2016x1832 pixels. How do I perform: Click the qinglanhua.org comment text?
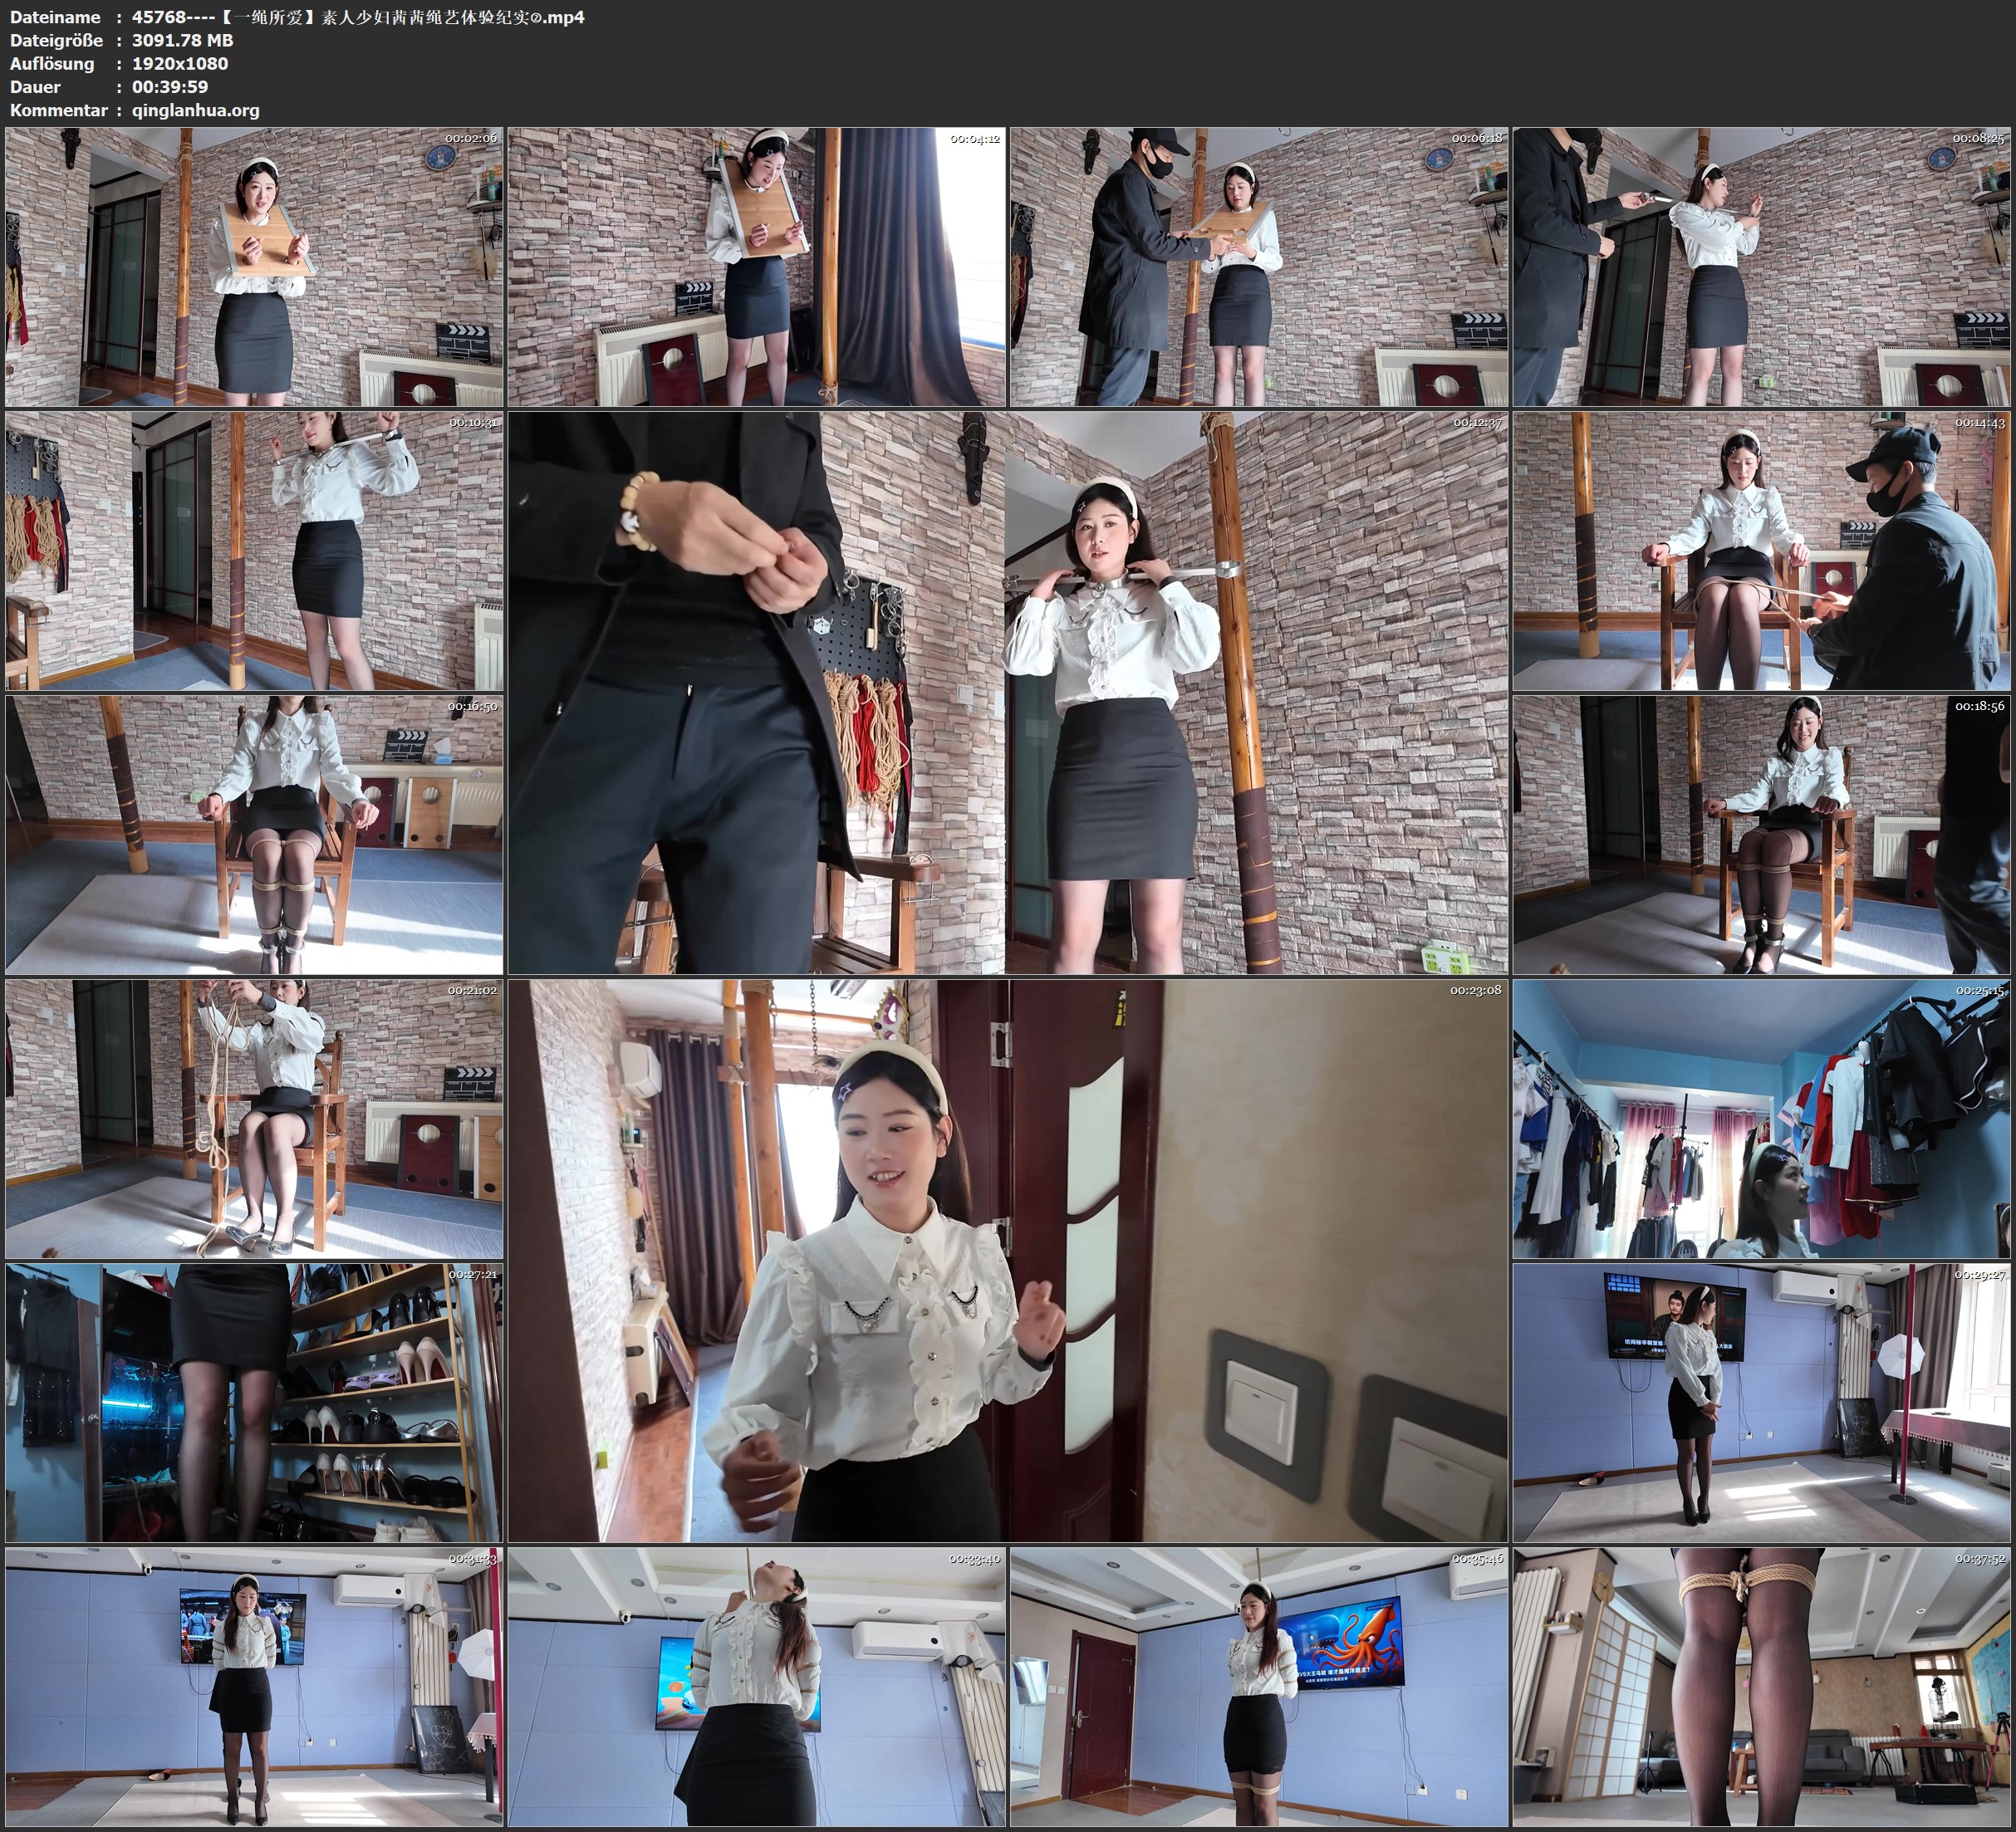pyautogui.click(x=195, y=110)
